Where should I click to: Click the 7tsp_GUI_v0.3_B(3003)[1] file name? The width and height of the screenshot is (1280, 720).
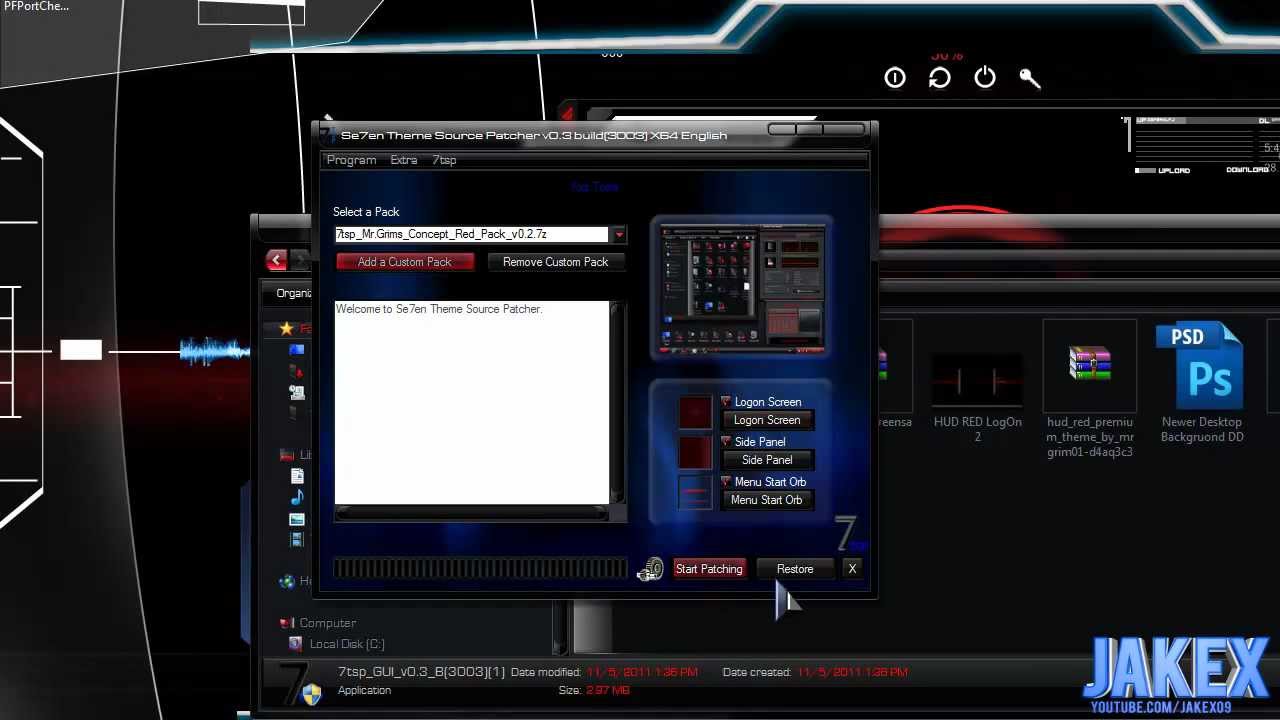tap(421, 672)
